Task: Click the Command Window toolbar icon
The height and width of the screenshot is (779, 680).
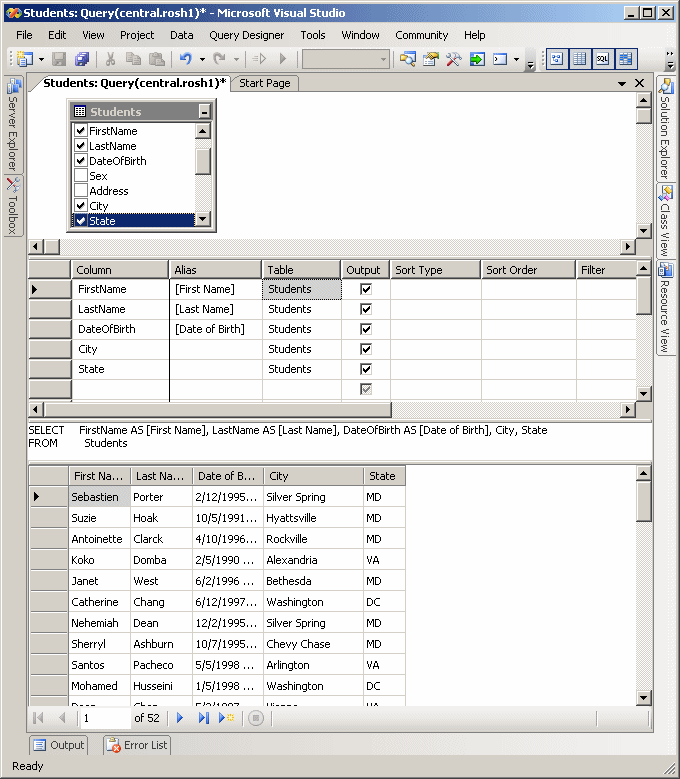Action: pyautogui.click(x=500, y=59)
